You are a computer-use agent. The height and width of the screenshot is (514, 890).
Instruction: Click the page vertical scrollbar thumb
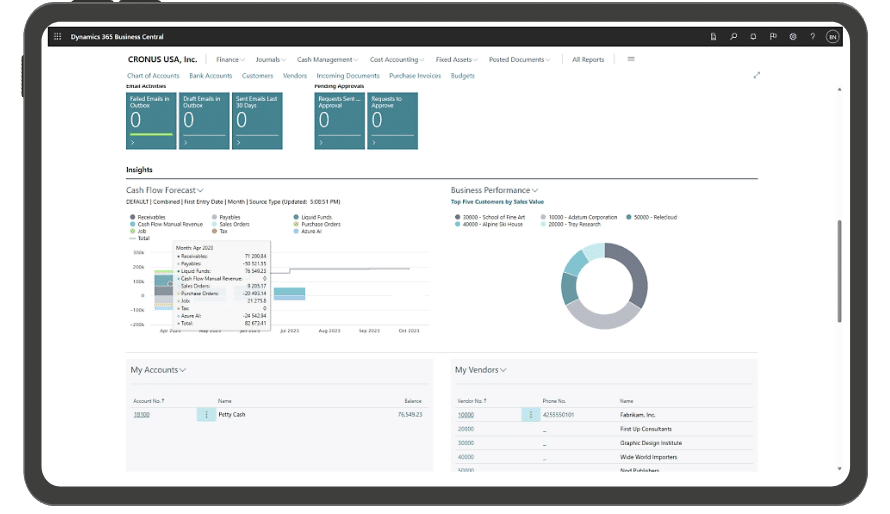839,271
